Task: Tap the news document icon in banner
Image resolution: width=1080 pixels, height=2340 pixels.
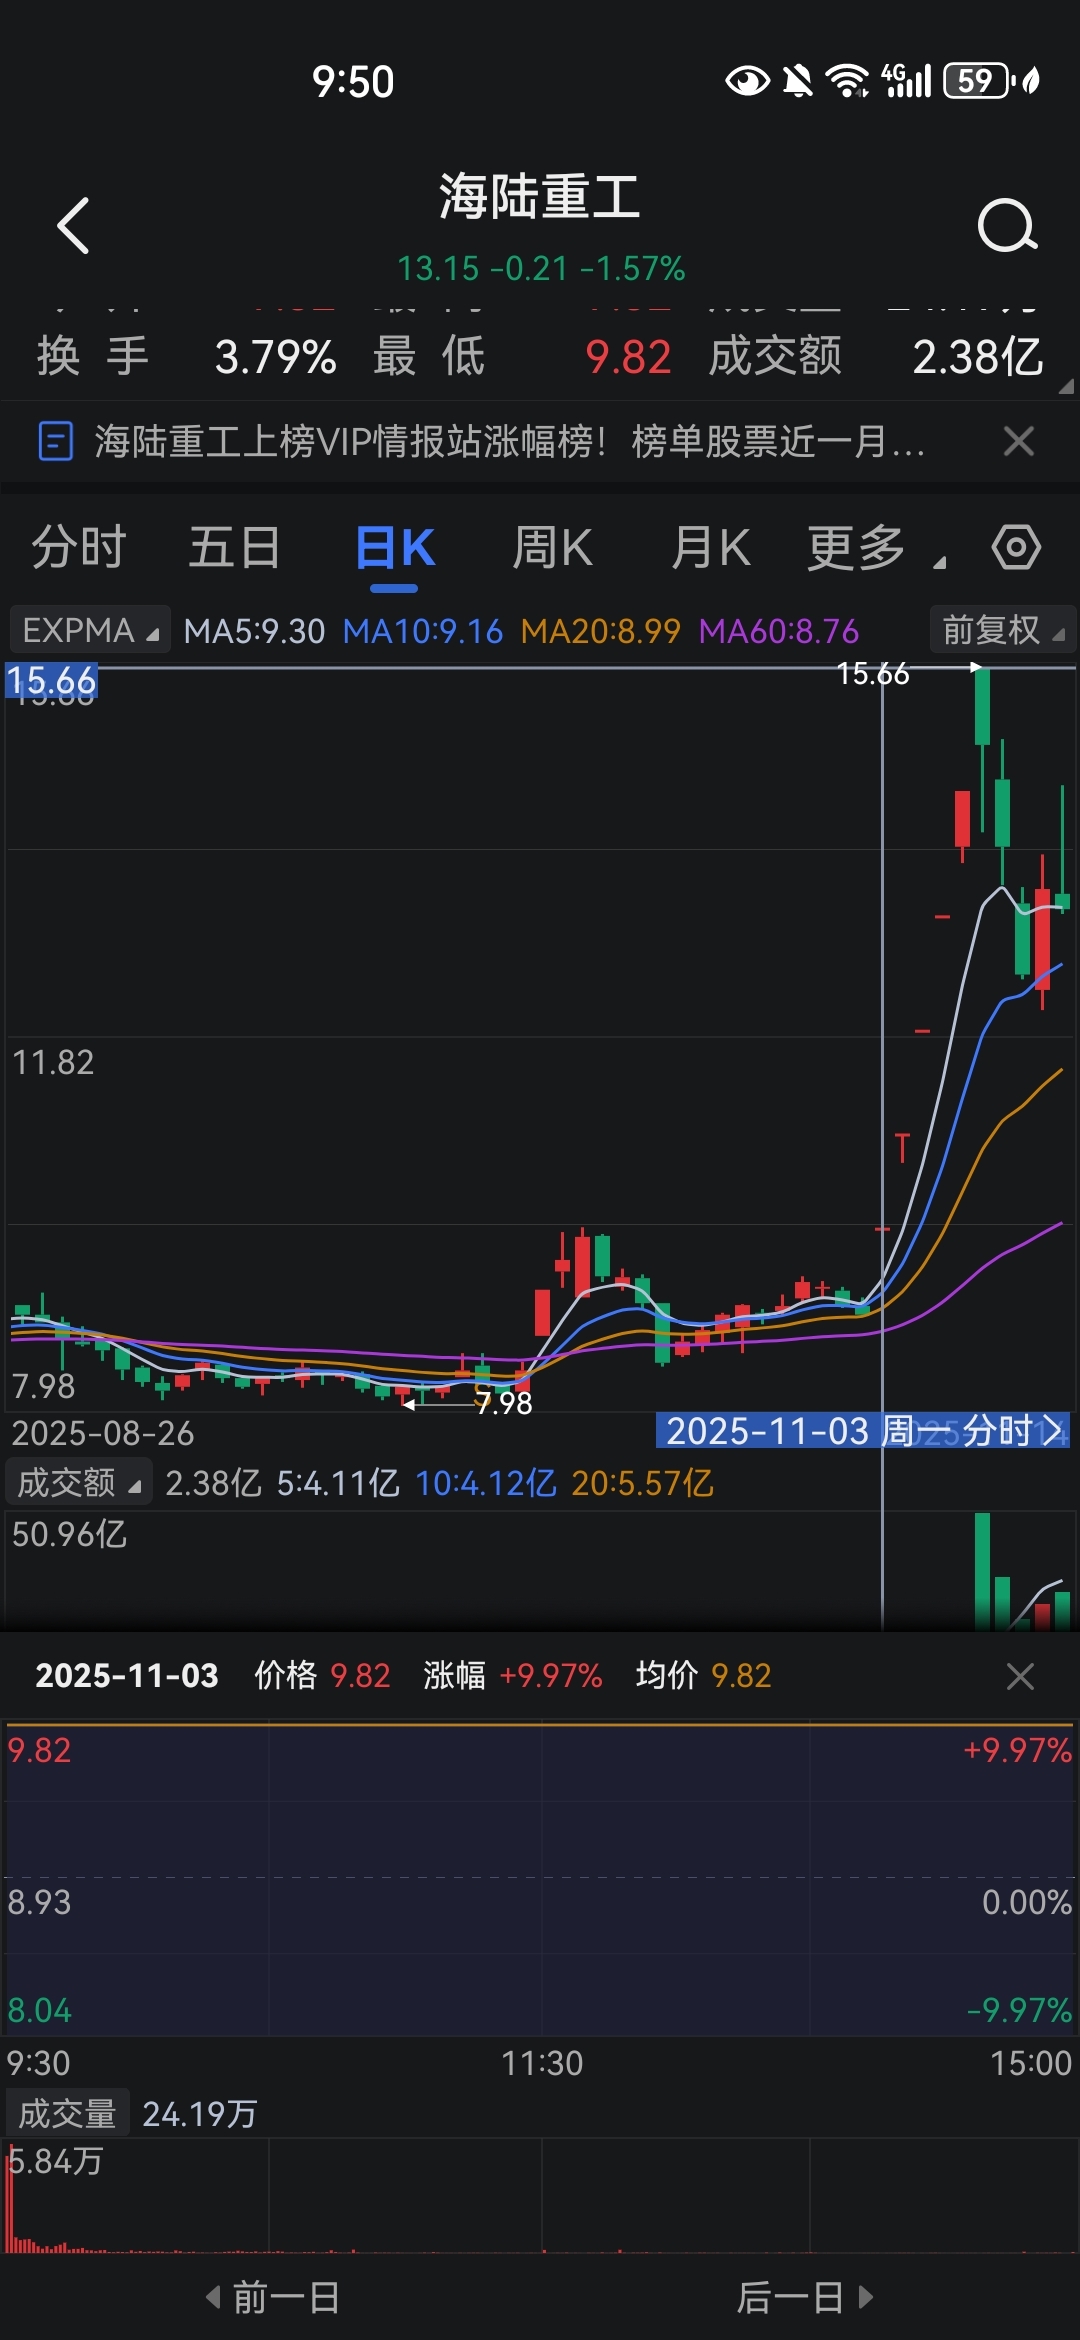Action: [56, 441]
